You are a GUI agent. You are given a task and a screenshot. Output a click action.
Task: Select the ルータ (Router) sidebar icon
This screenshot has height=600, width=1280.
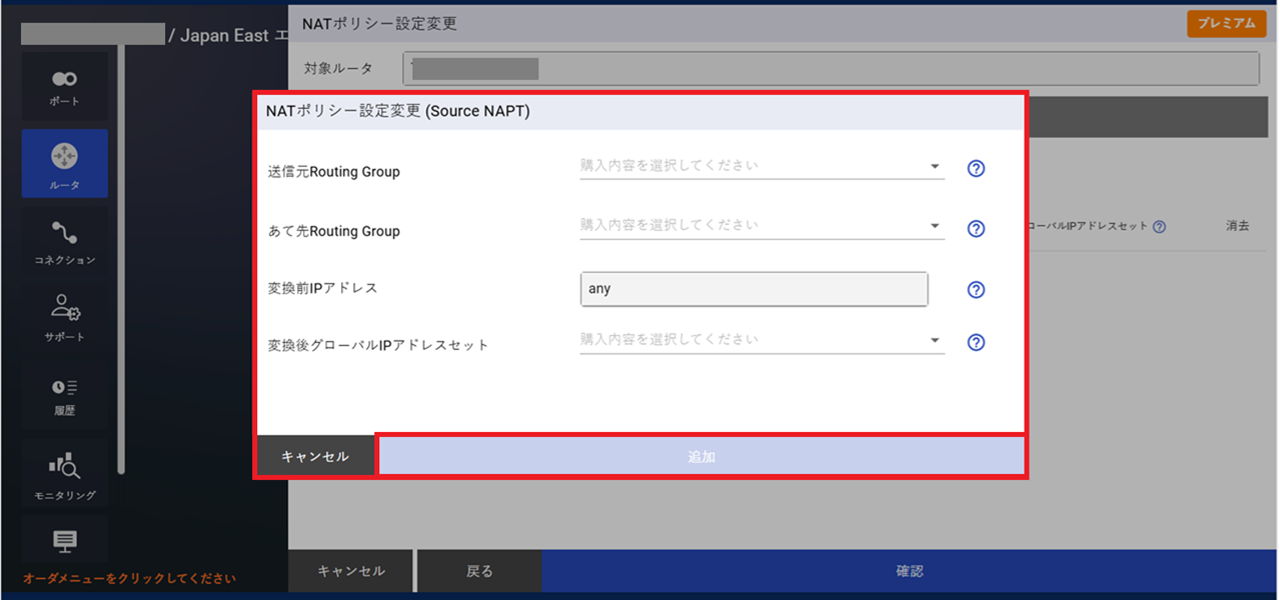(64, 163)
